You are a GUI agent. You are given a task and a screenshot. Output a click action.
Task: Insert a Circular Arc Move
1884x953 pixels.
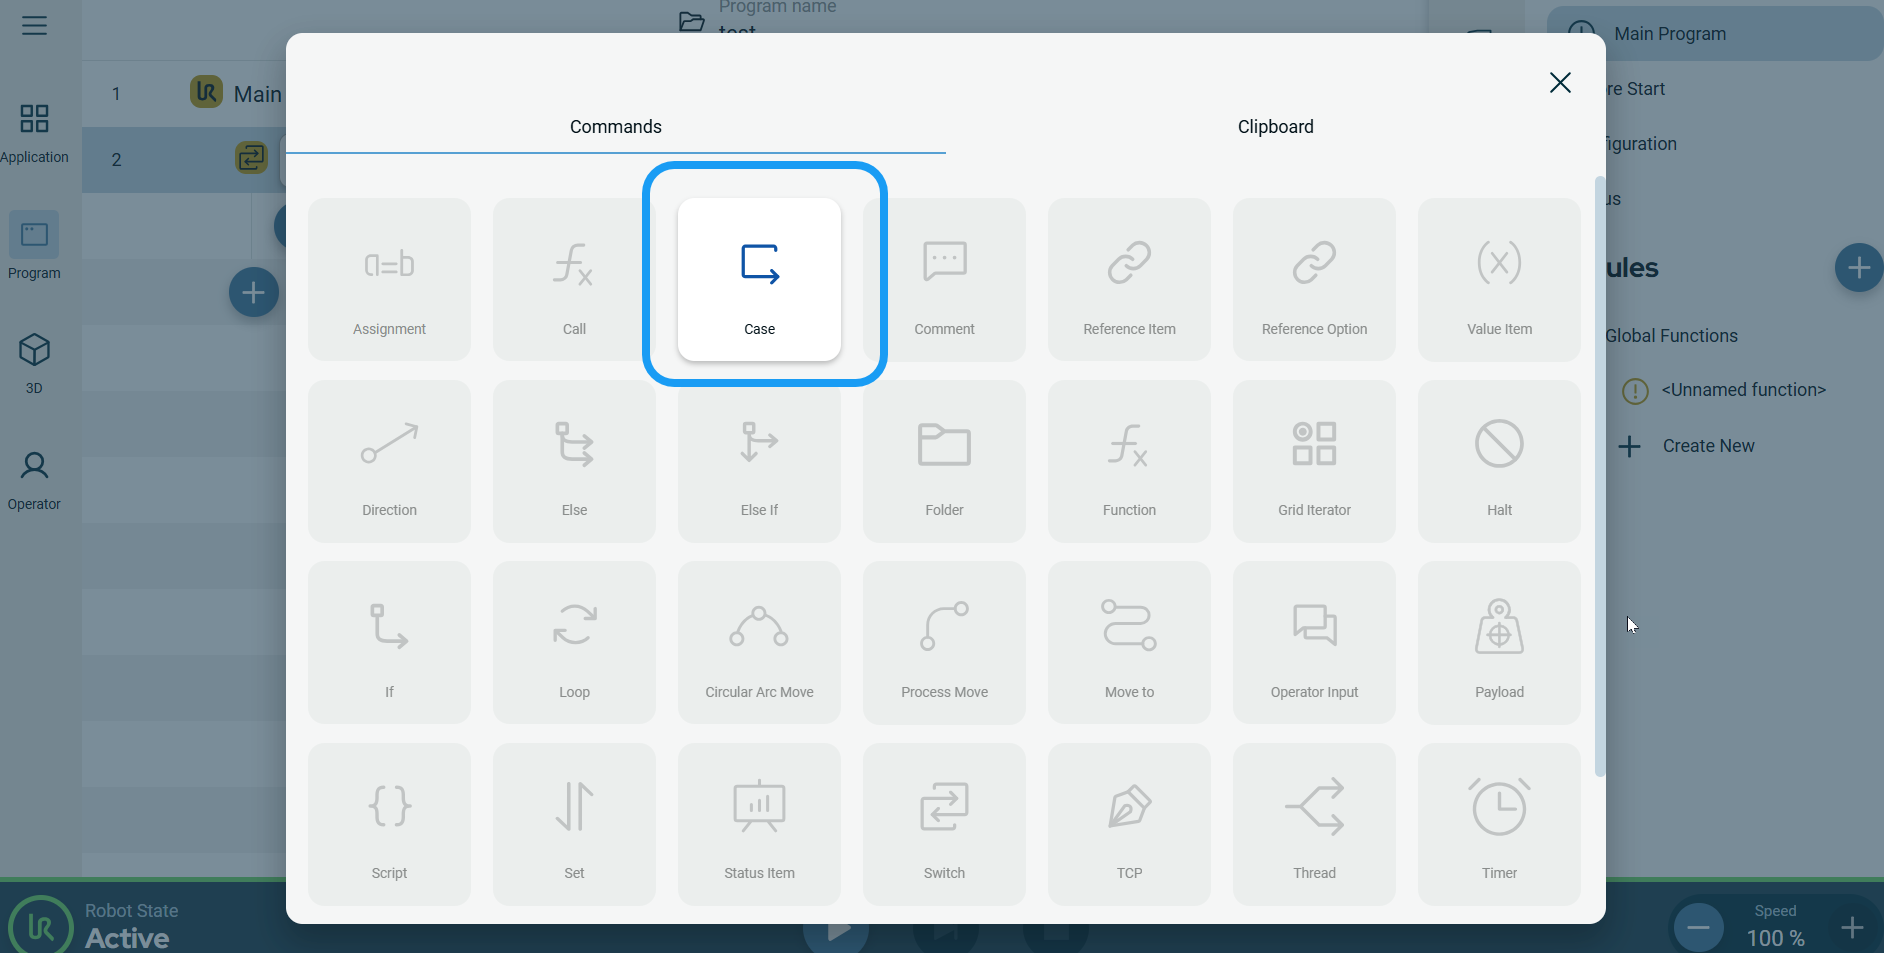[x=759, y=642]
